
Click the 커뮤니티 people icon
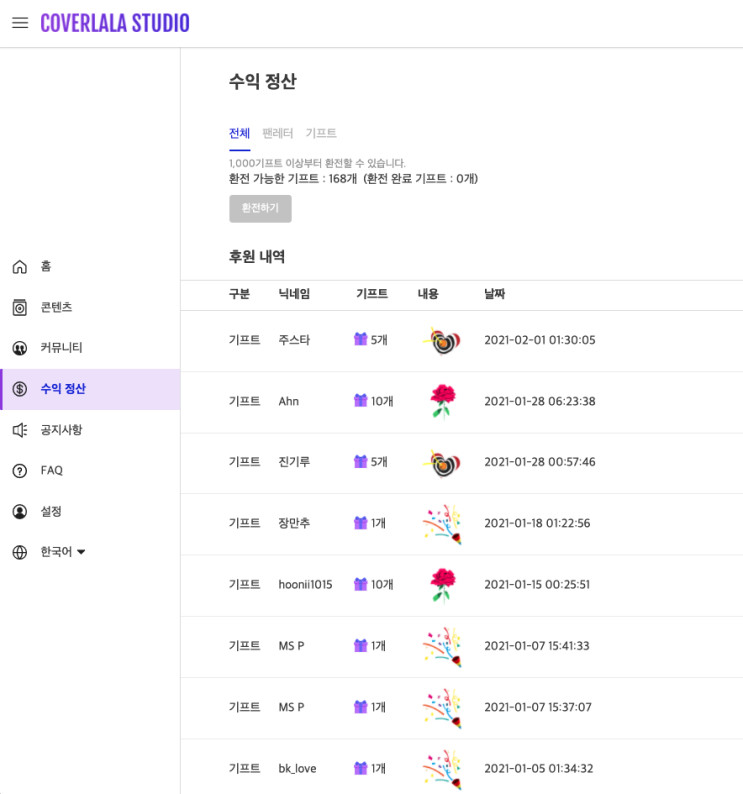pos(20,348)
